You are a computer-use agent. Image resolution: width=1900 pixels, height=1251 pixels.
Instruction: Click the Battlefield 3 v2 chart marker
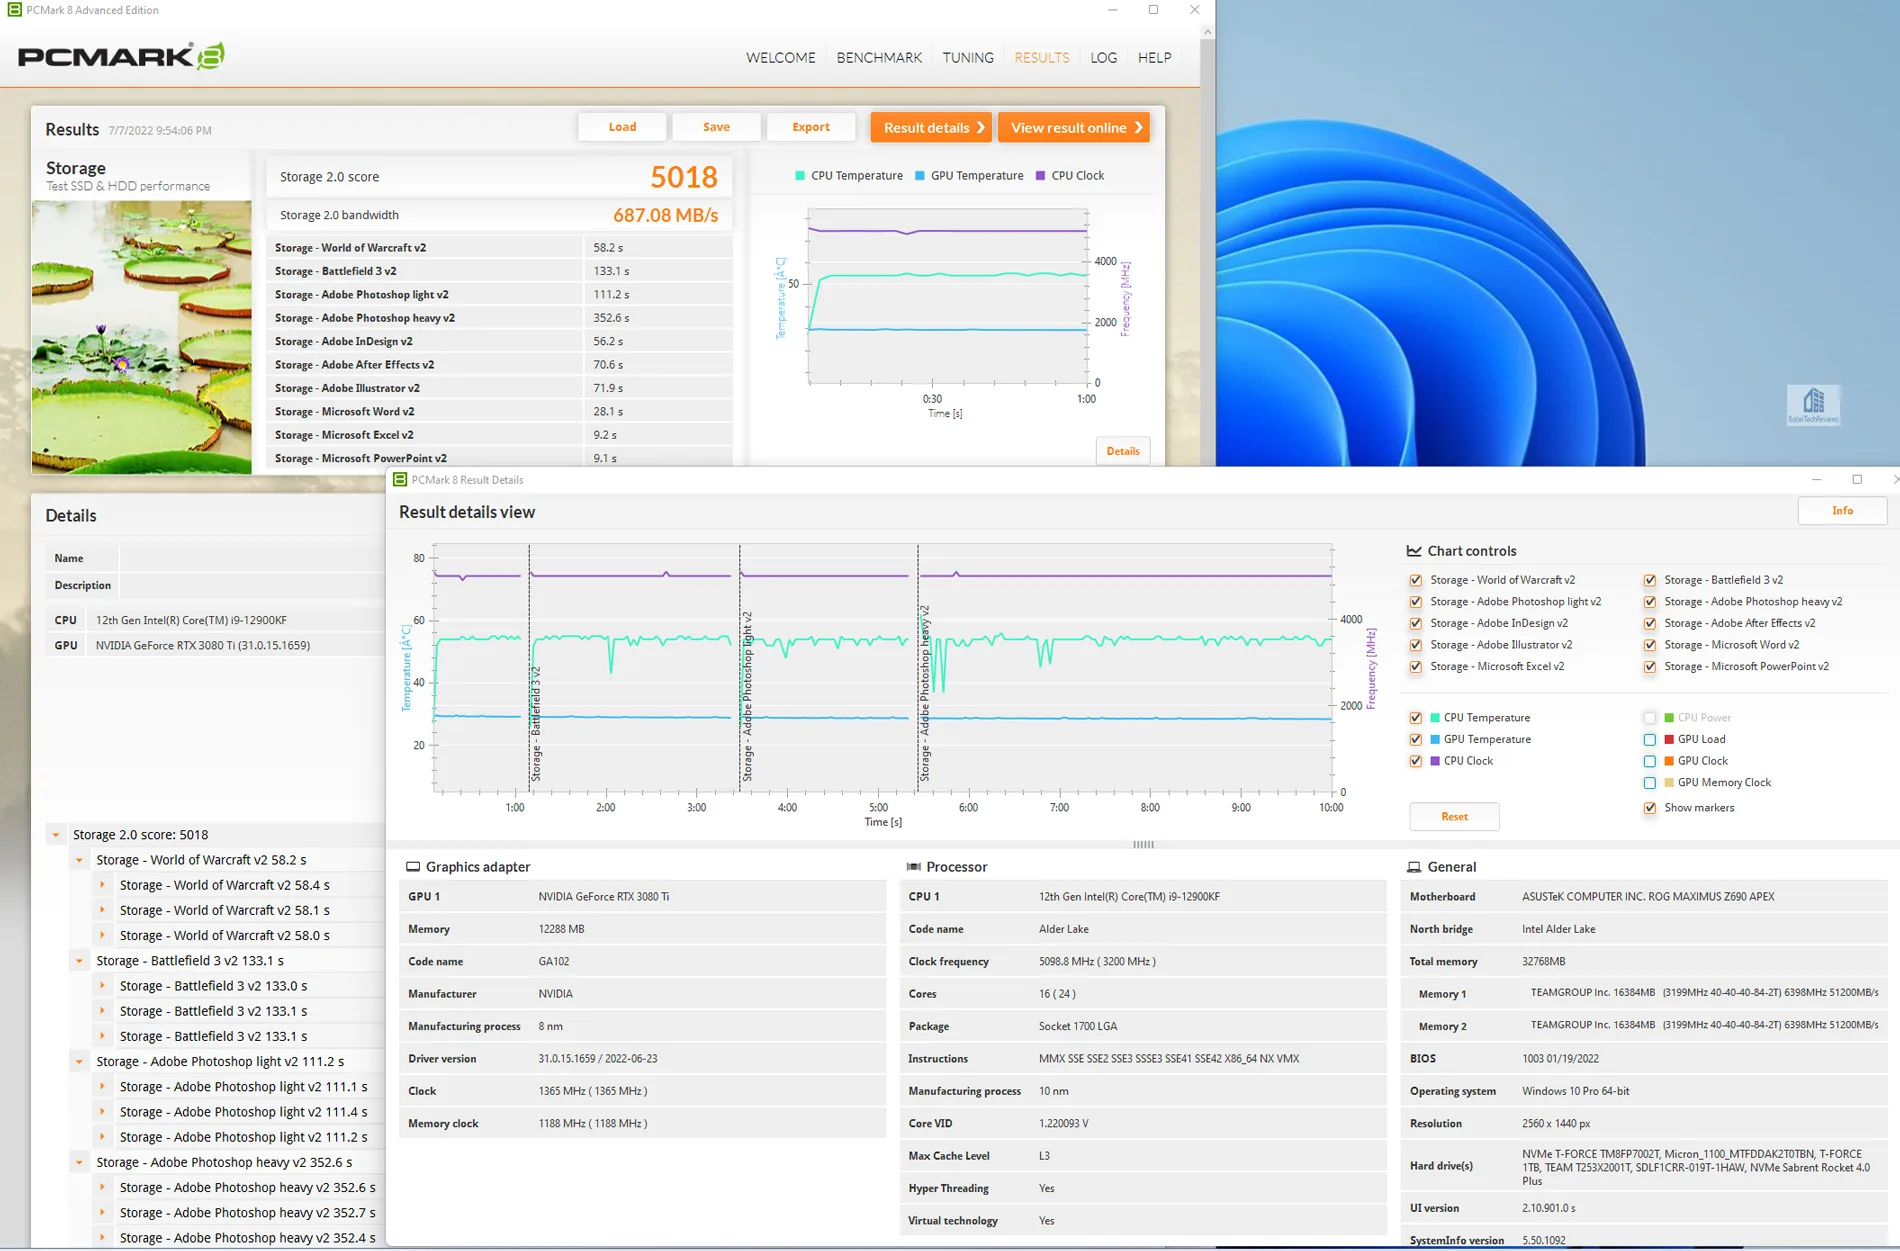coord(536,723)
